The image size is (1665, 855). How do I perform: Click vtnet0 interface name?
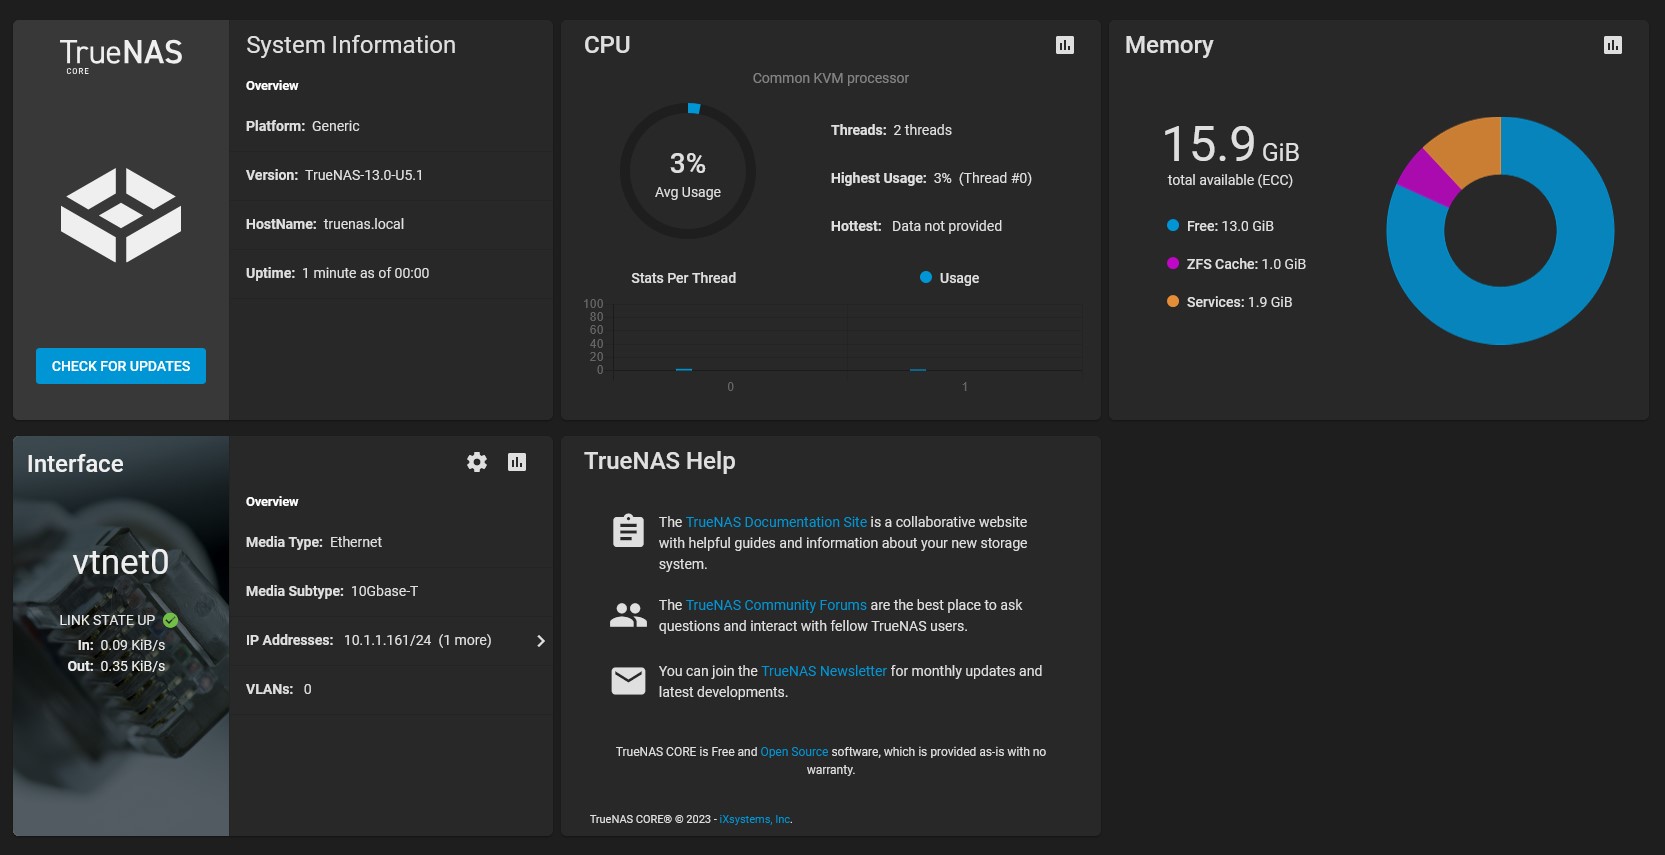click(121, 562)
